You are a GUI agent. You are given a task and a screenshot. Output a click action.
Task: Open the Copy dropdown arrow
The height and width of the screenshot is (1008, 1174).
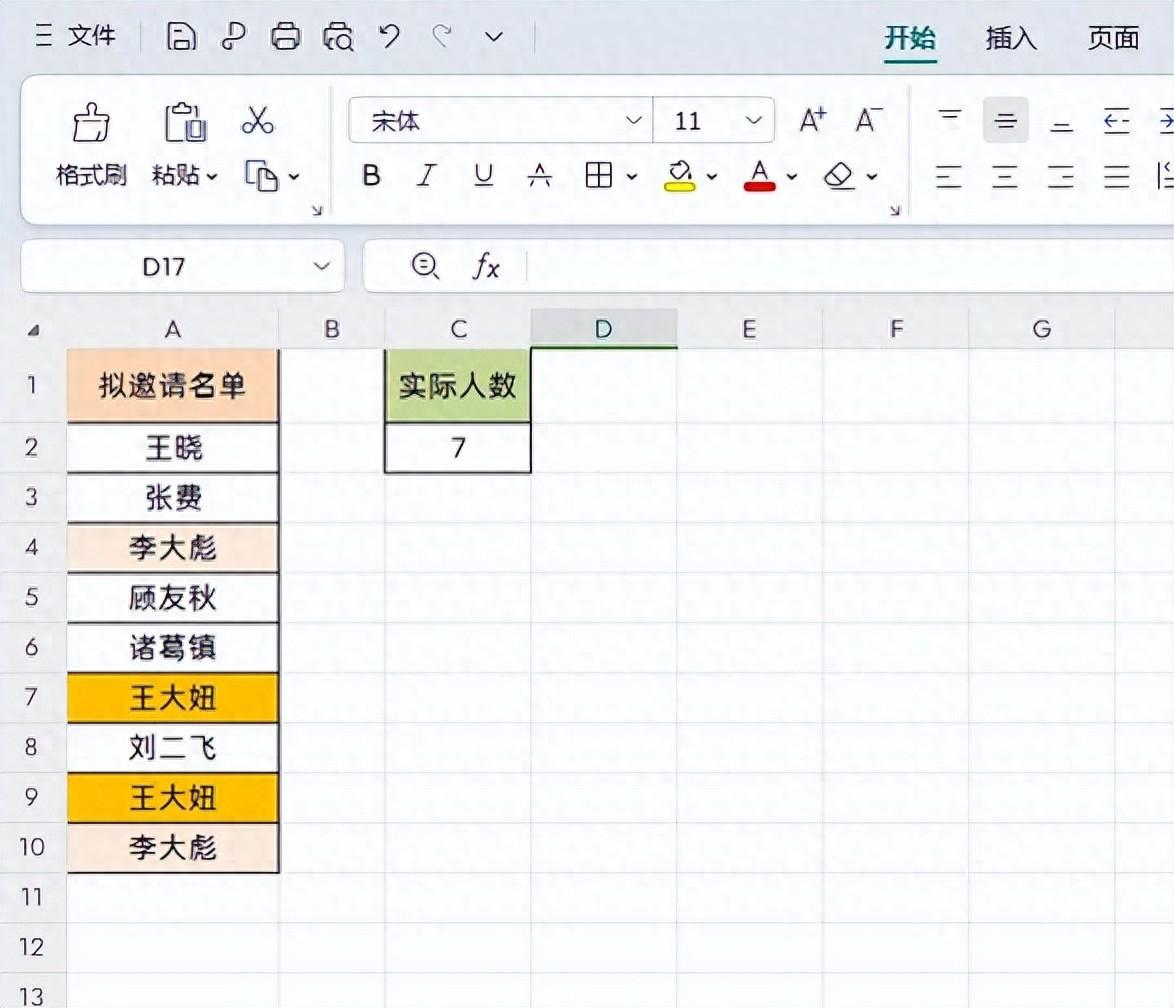(294, 177)
